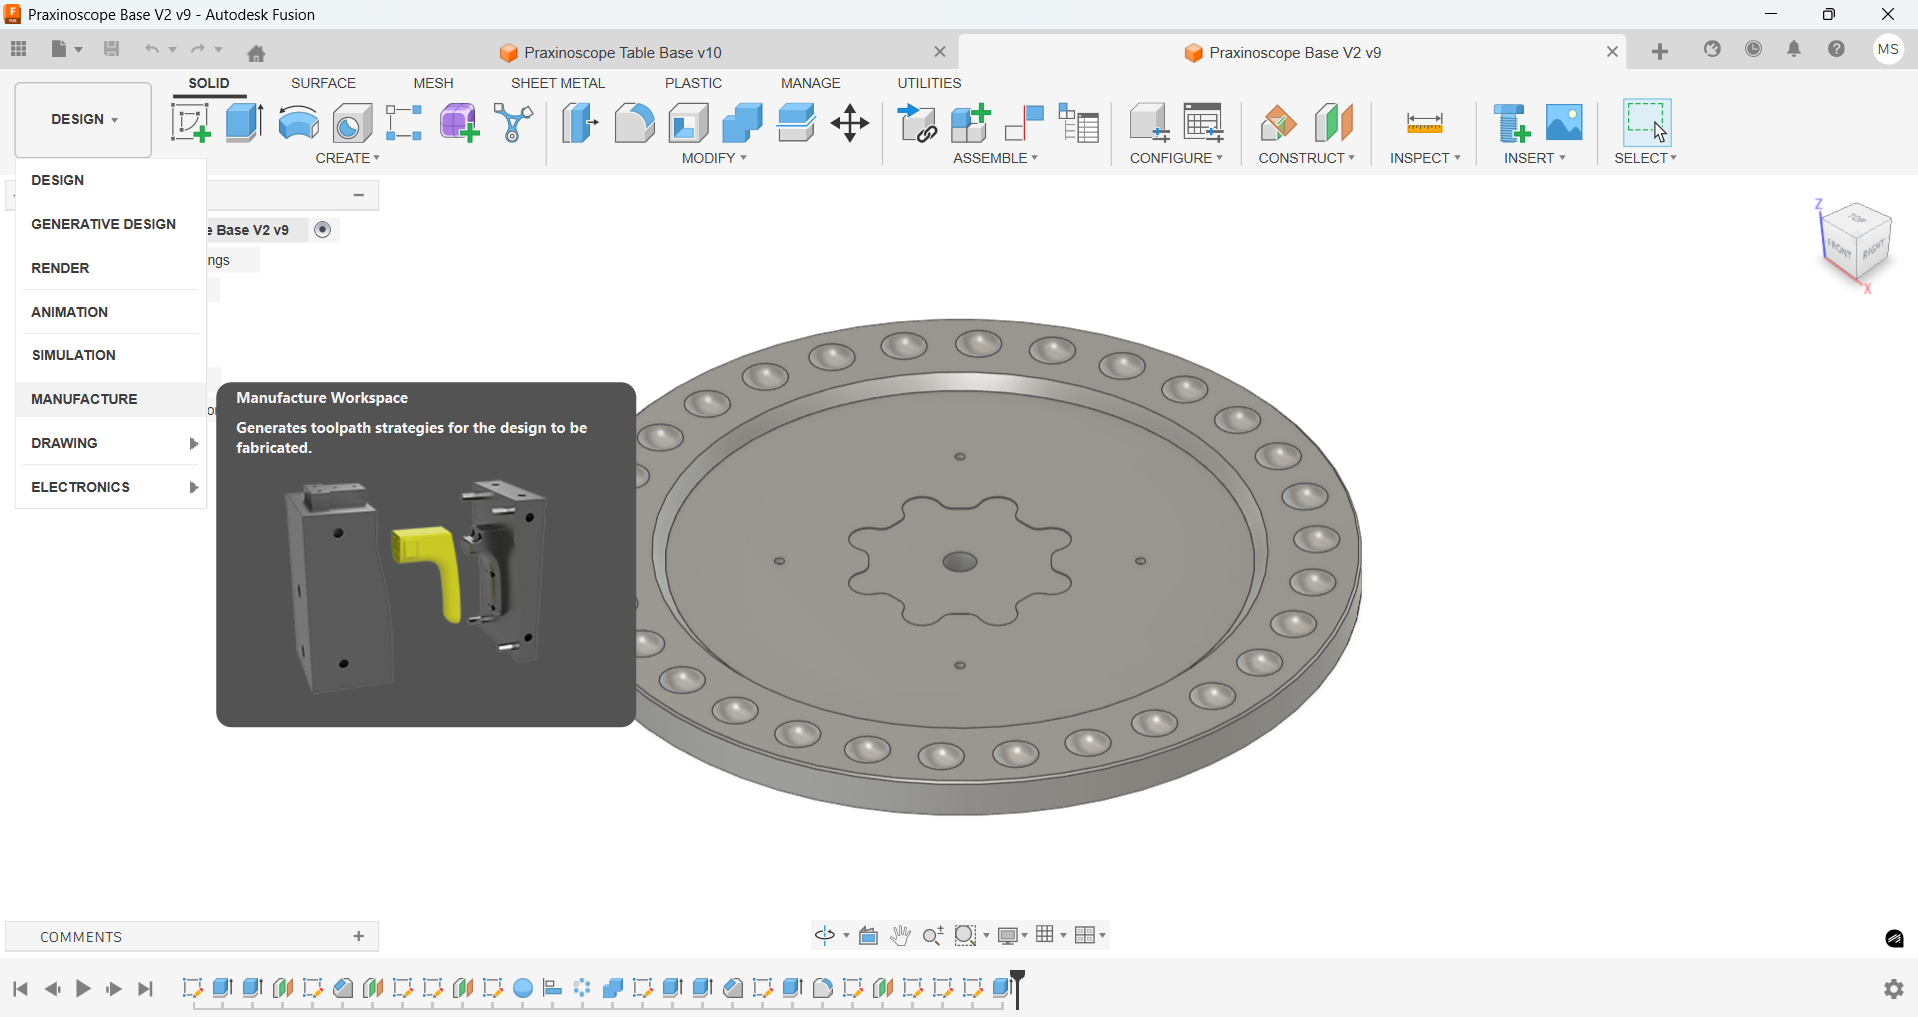Switch to the UTILITIES ribbon tab
Viewport: 1918px width, 1017px height.
click(929, 83)
